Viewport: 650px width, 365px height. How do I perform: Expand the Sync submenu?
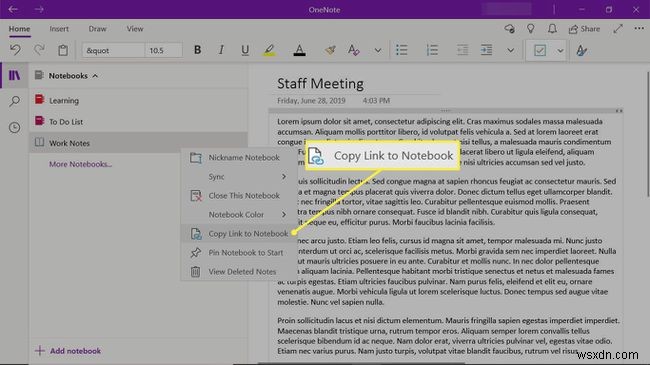(239, 177)
